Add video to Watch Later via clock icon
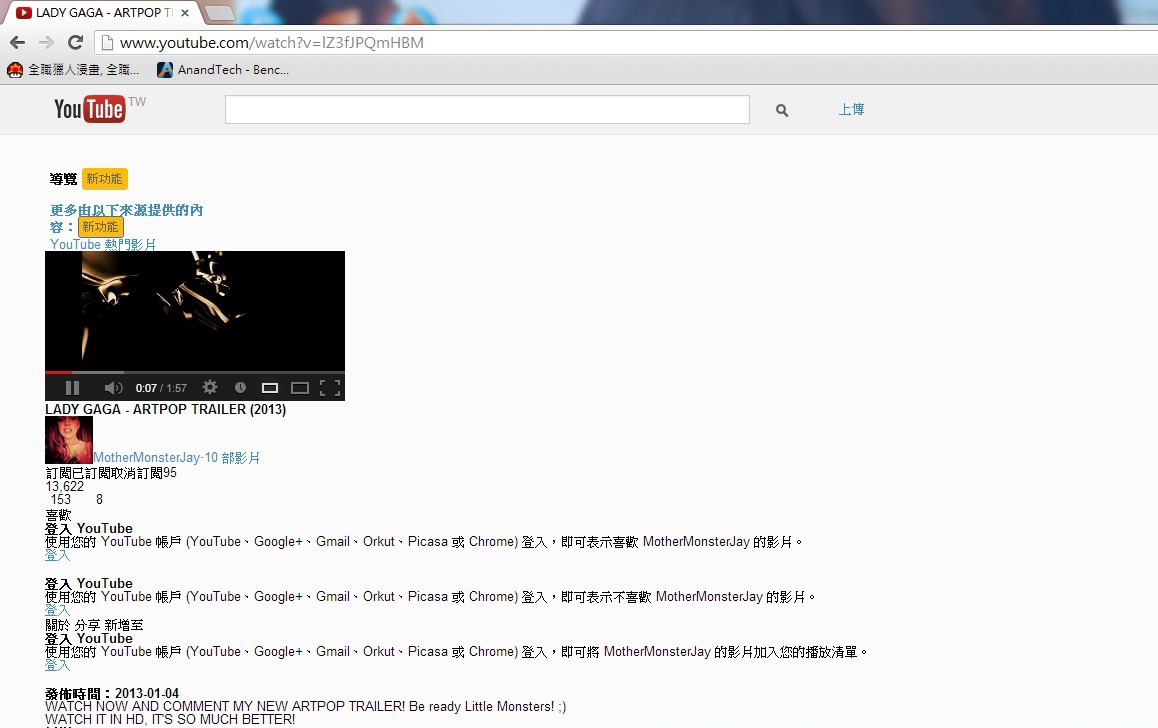This screenshot has width=1158, height=728. 240,388
